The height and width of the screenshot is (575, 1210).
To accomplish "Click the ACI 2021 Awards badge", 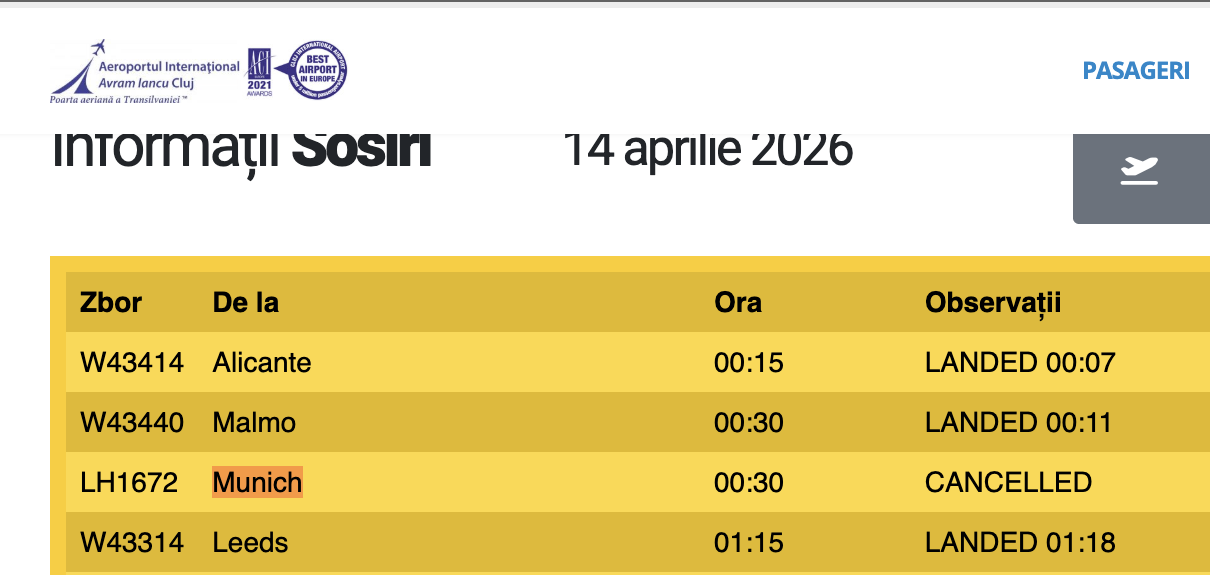I will coord(260,72).
